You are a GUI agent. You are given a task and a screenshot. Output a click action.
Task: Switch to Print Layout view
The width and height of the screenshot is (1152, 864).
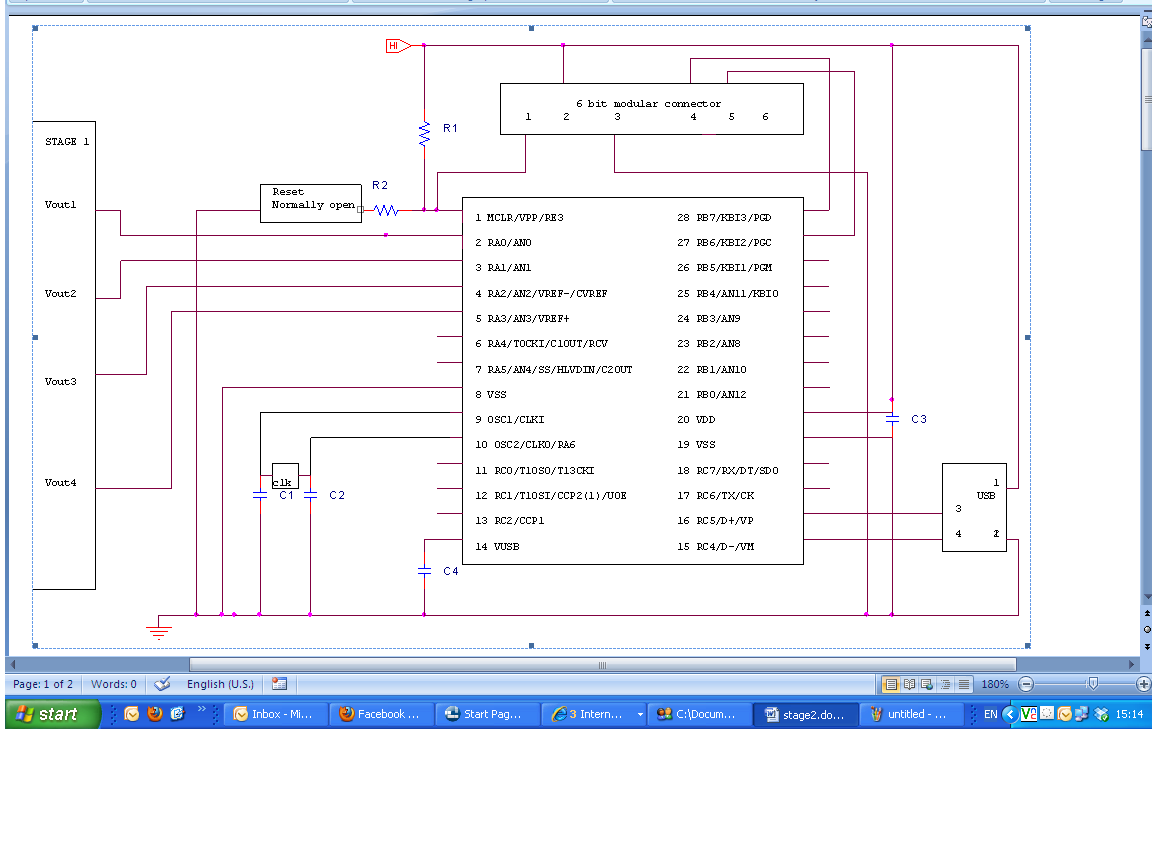[890, 684]
